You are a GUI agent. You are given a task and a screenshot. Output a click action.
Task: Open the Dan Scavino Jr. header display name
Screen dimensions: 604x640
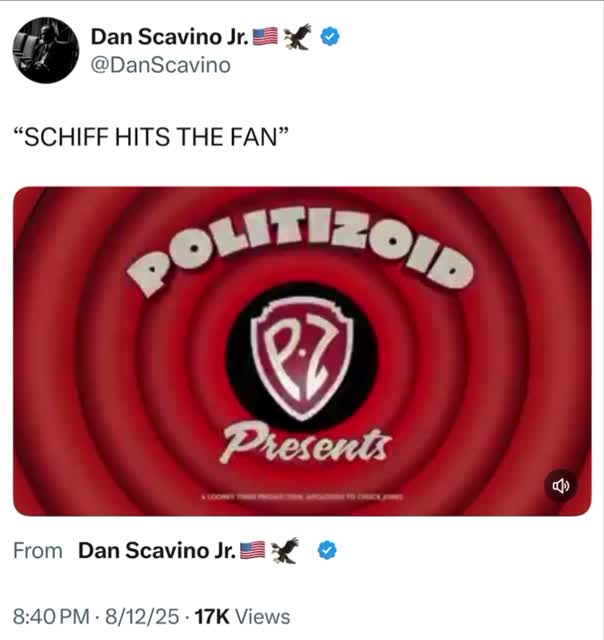(170, 38)
